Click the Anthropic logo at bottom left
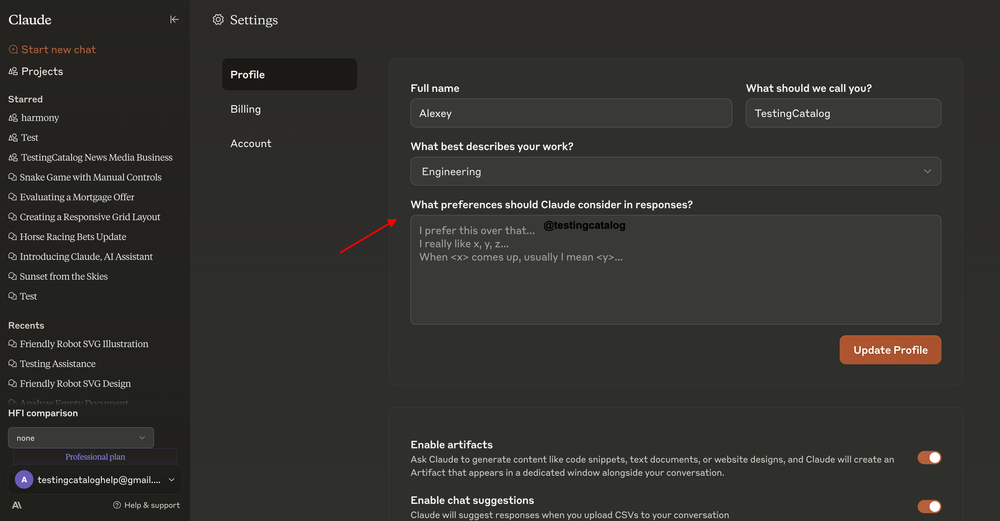The height and width of the screenshot is (521, 1000). click(x=17, y=505)
